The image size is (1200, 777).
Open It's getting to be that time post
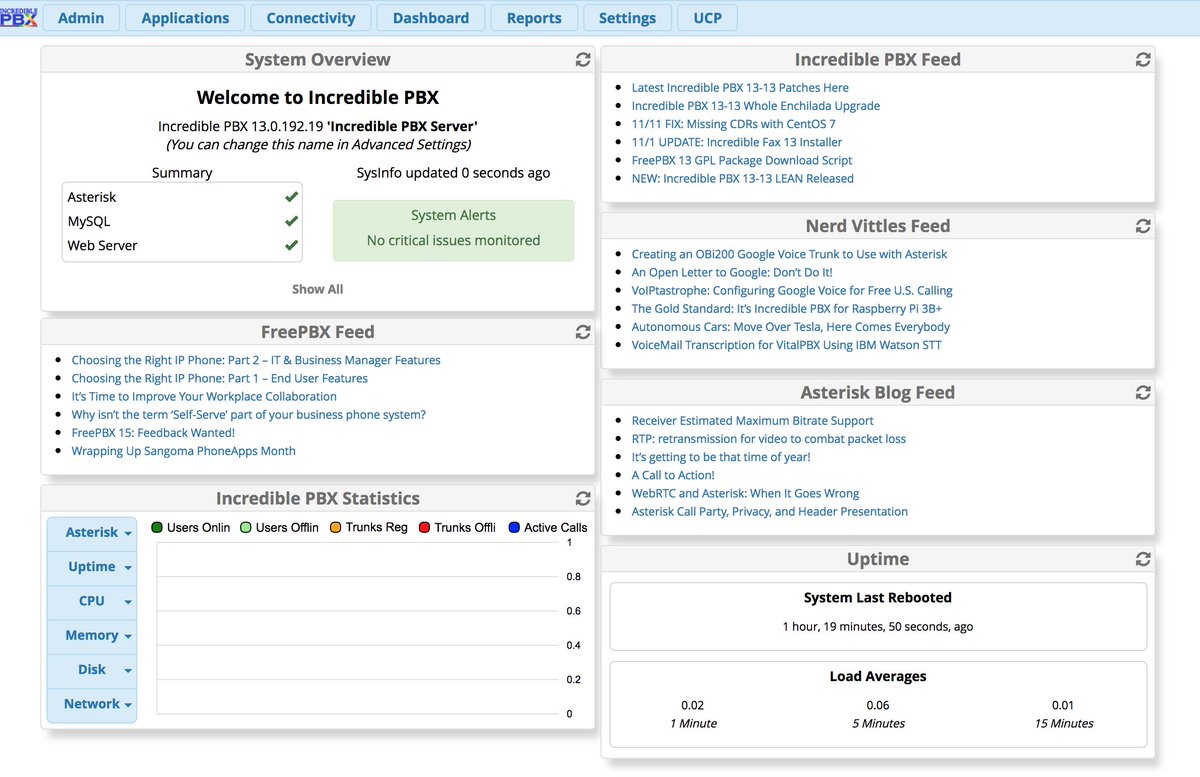(x=721, y=457)
